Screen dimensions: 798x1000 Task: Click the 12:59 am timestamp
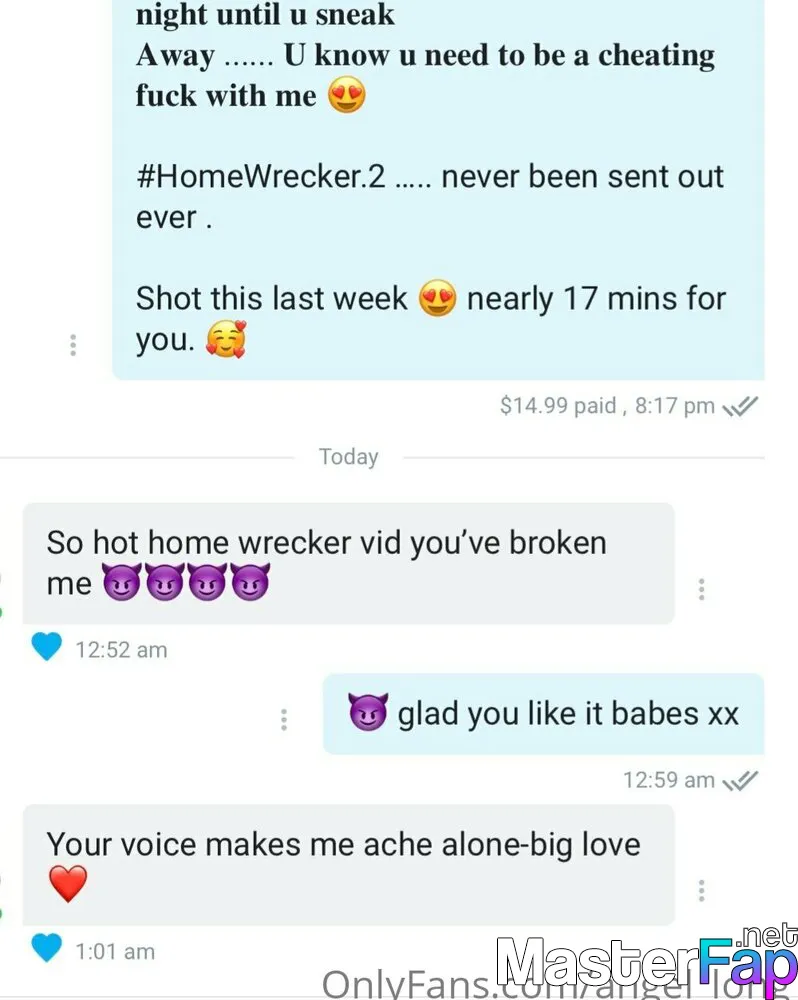(x=669, y=780)
